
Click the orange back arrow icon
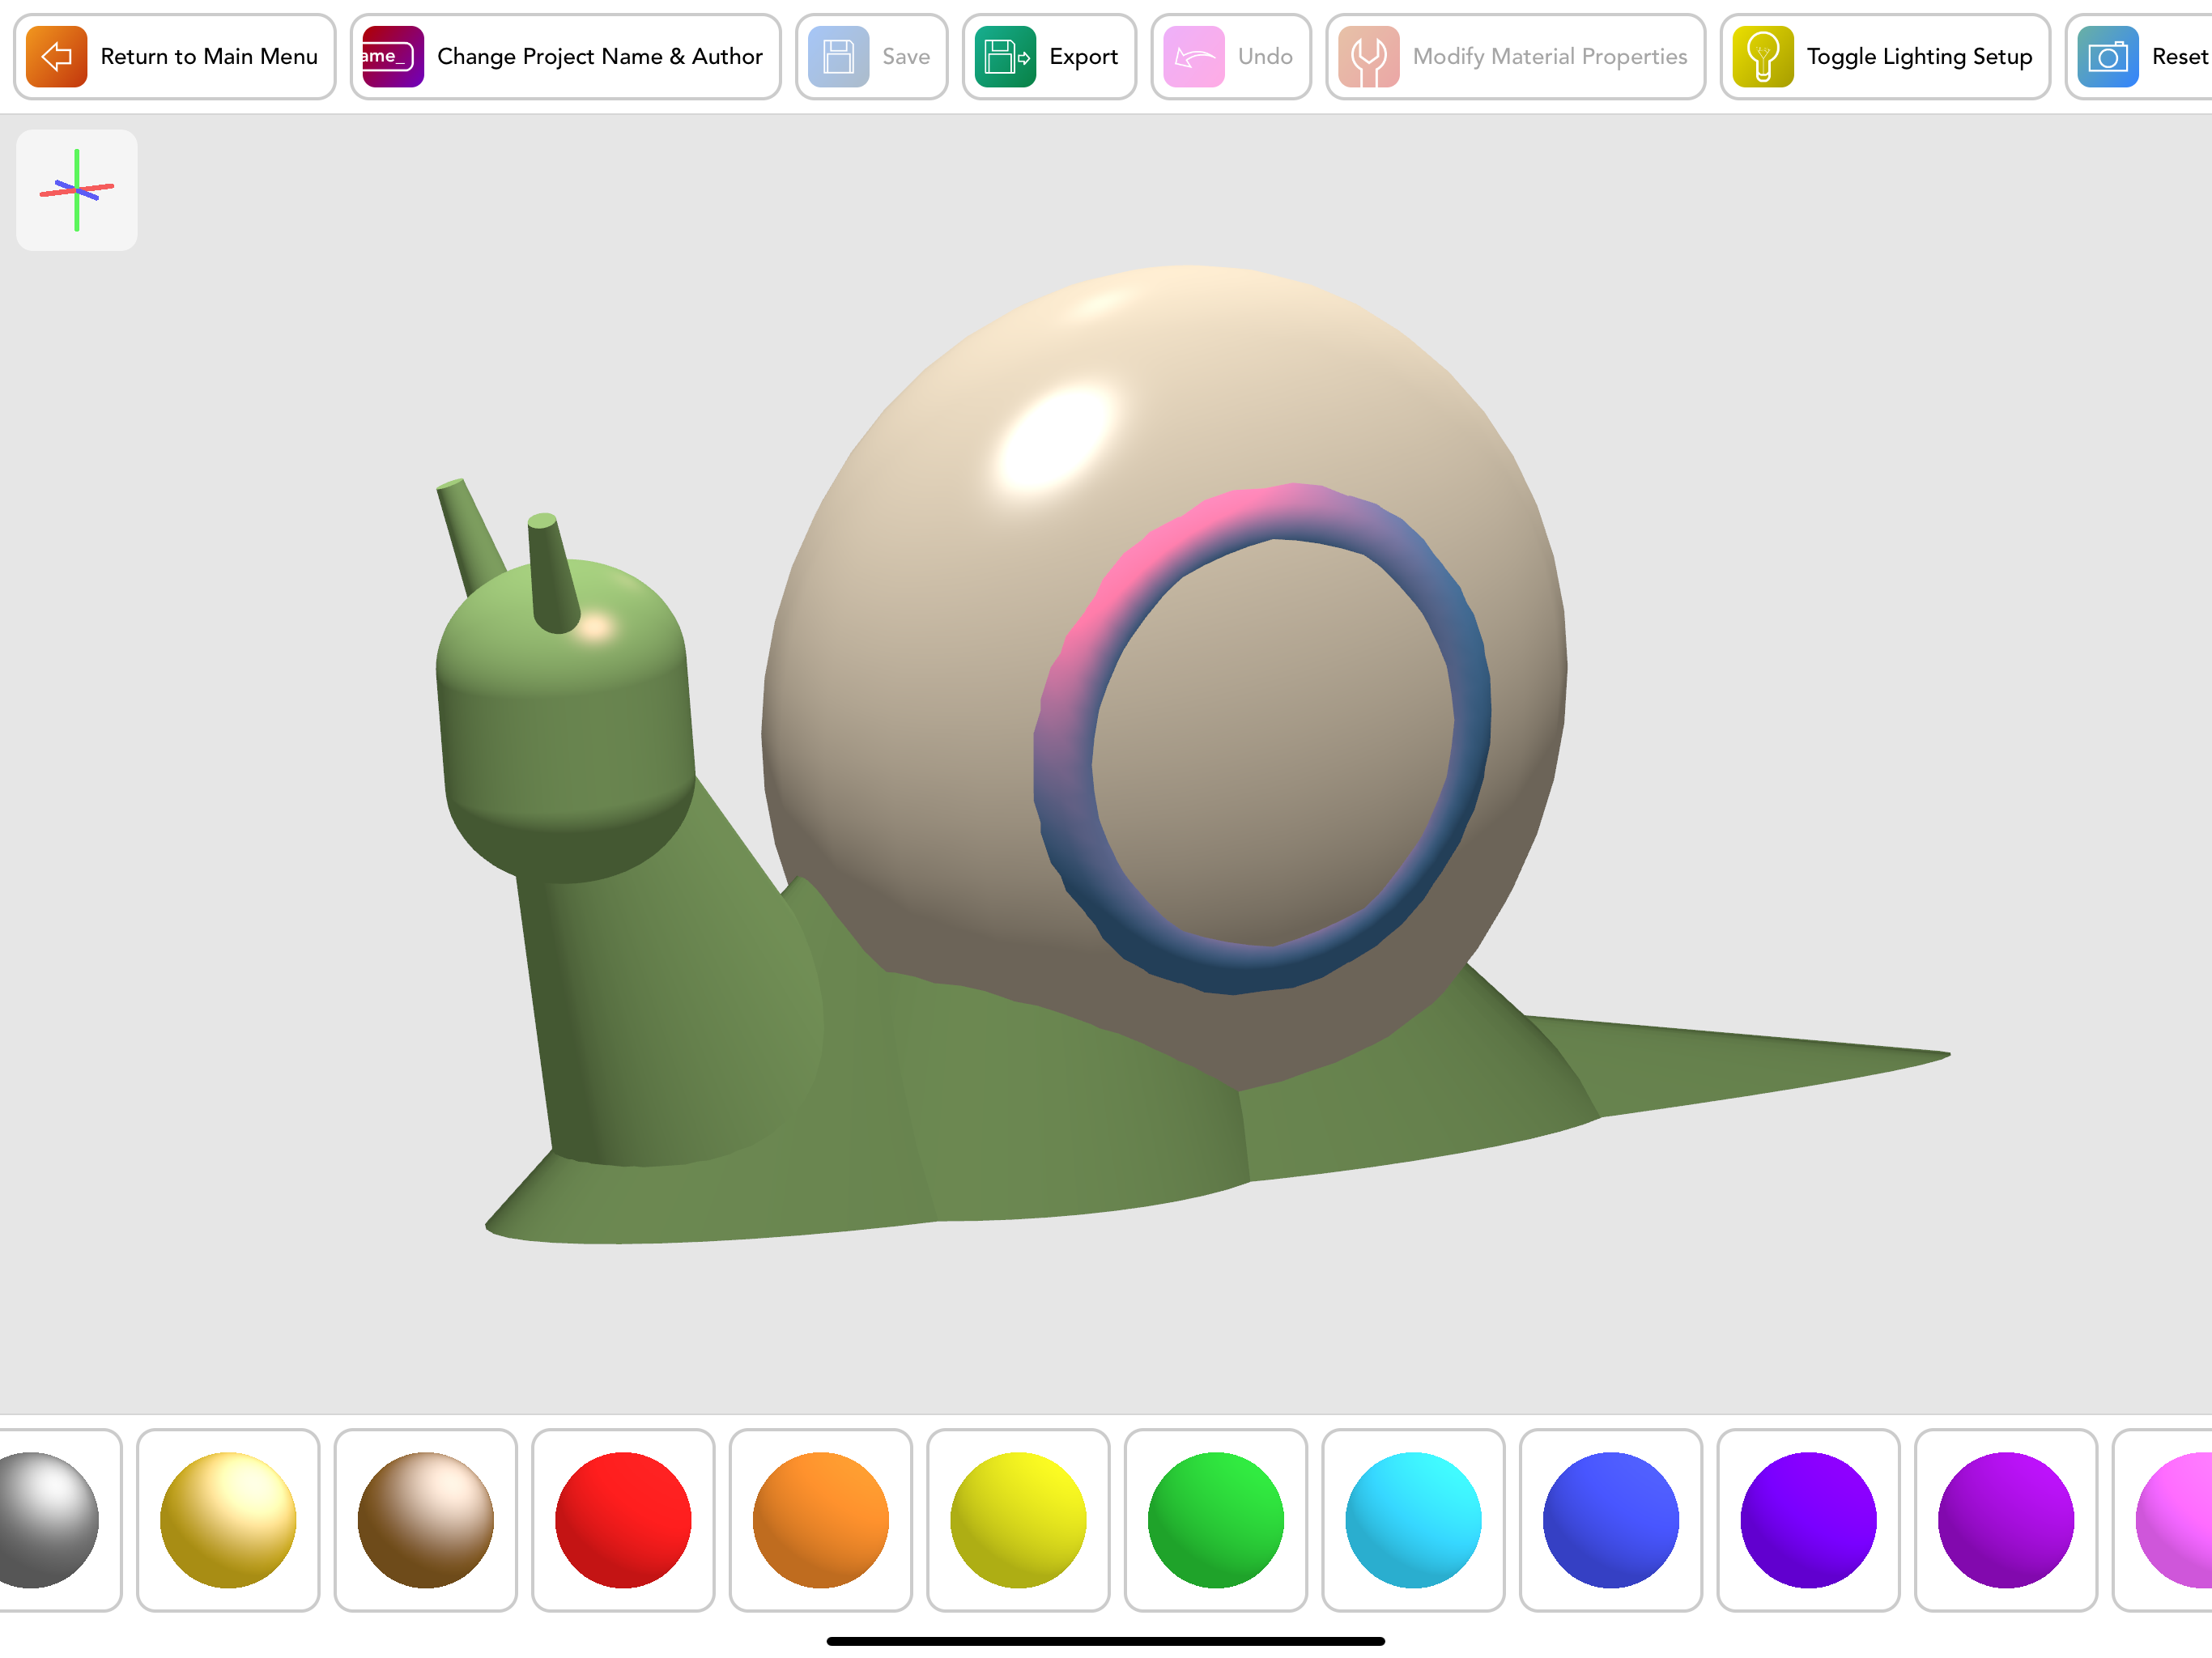click(56, 56)
